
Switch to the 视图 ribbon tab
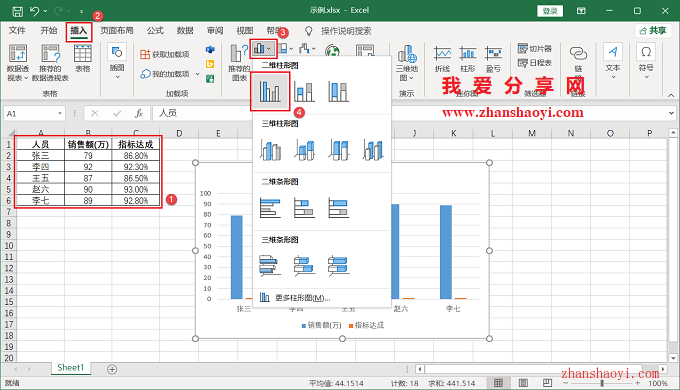click(x=245, y=31)
